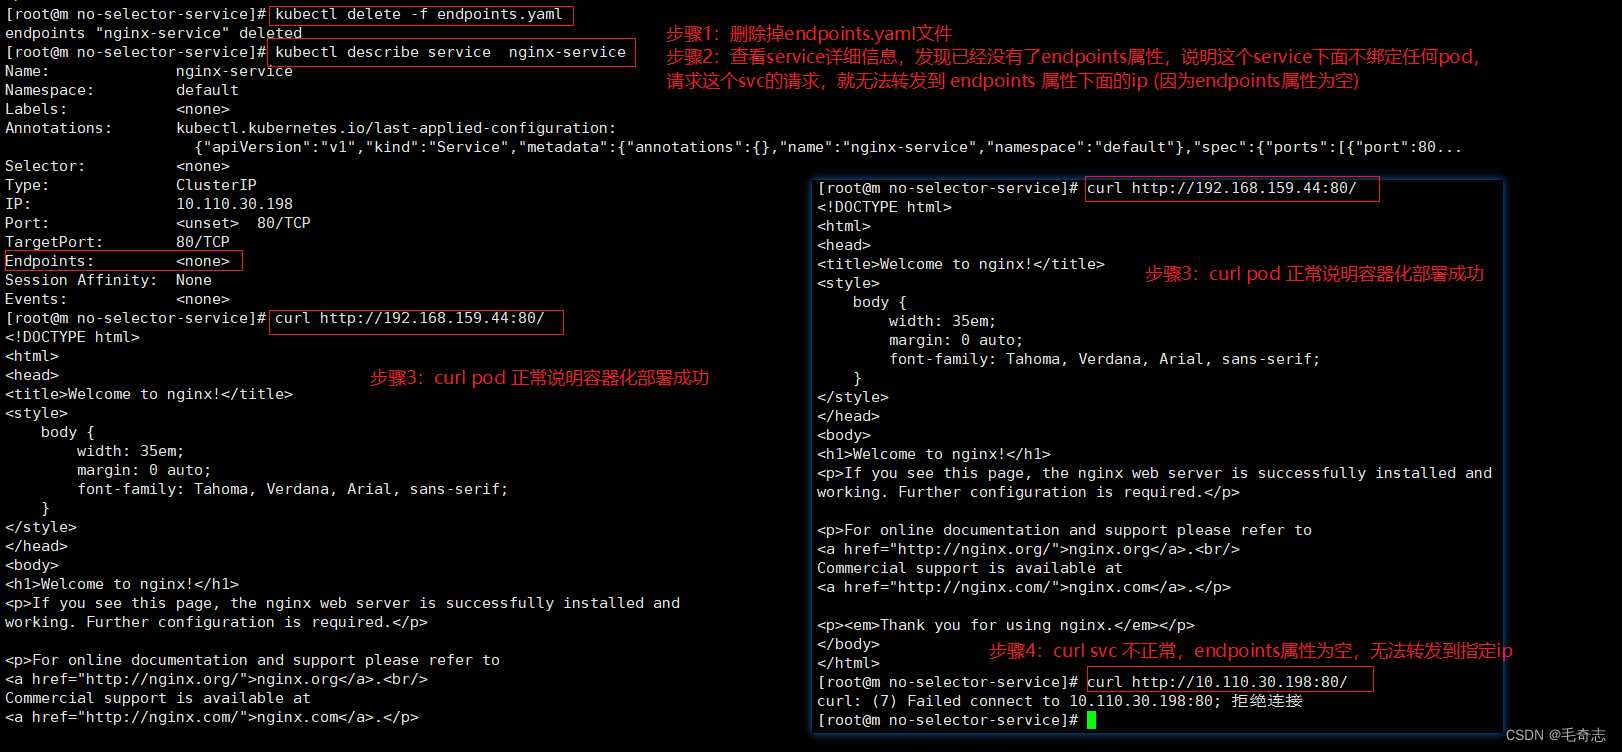This screenshot has width=1622, height=752.
Task: Click the title 'Welcome to nginx!' line in right terminal
Action: click(961, 264)
